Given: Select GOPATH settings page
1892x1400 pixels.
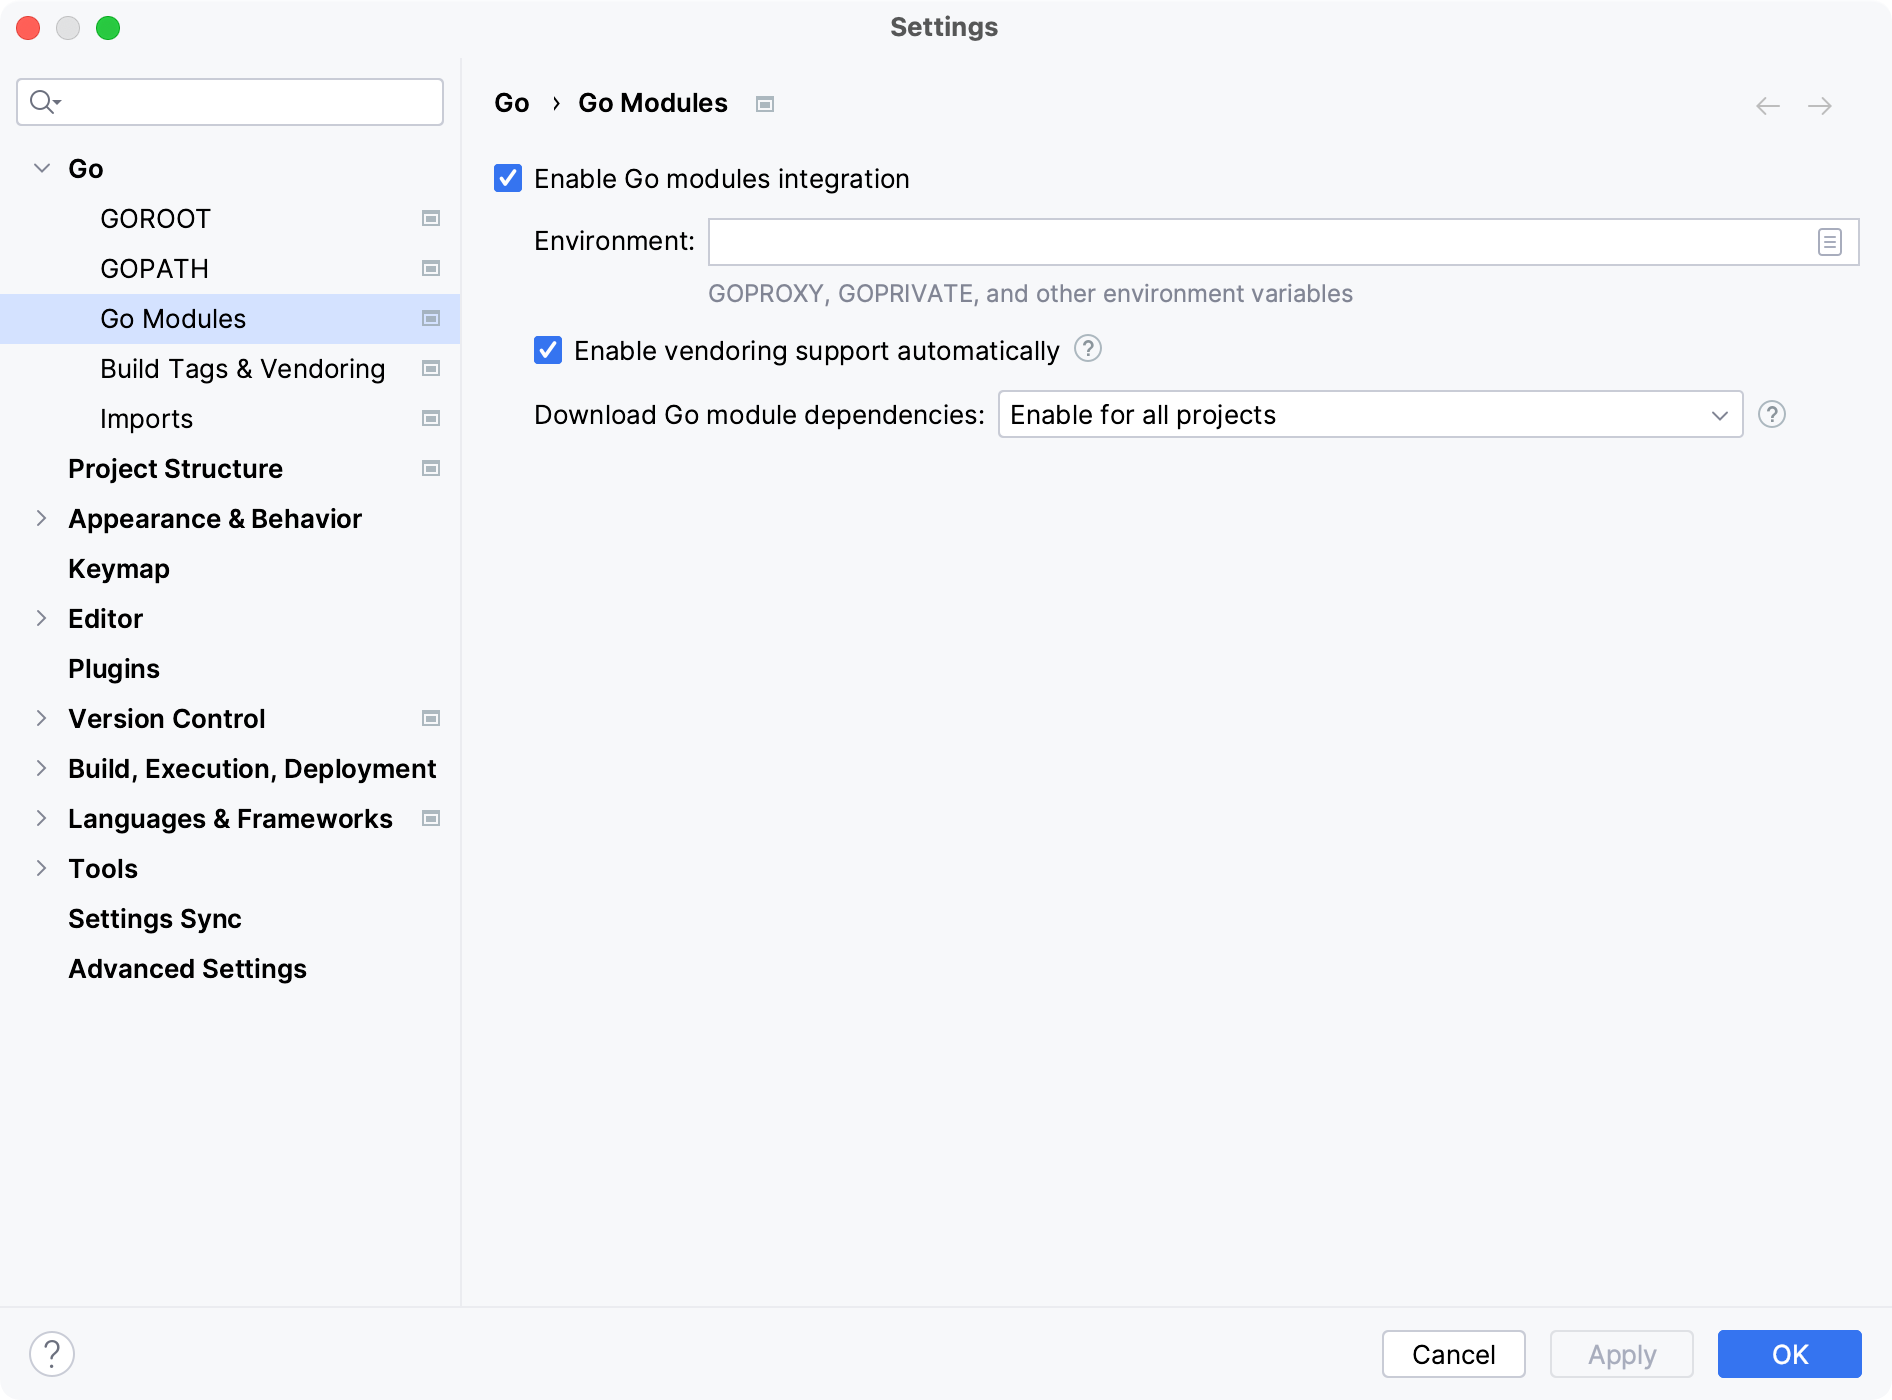Looking at the screenshot, I should point(230,268).
